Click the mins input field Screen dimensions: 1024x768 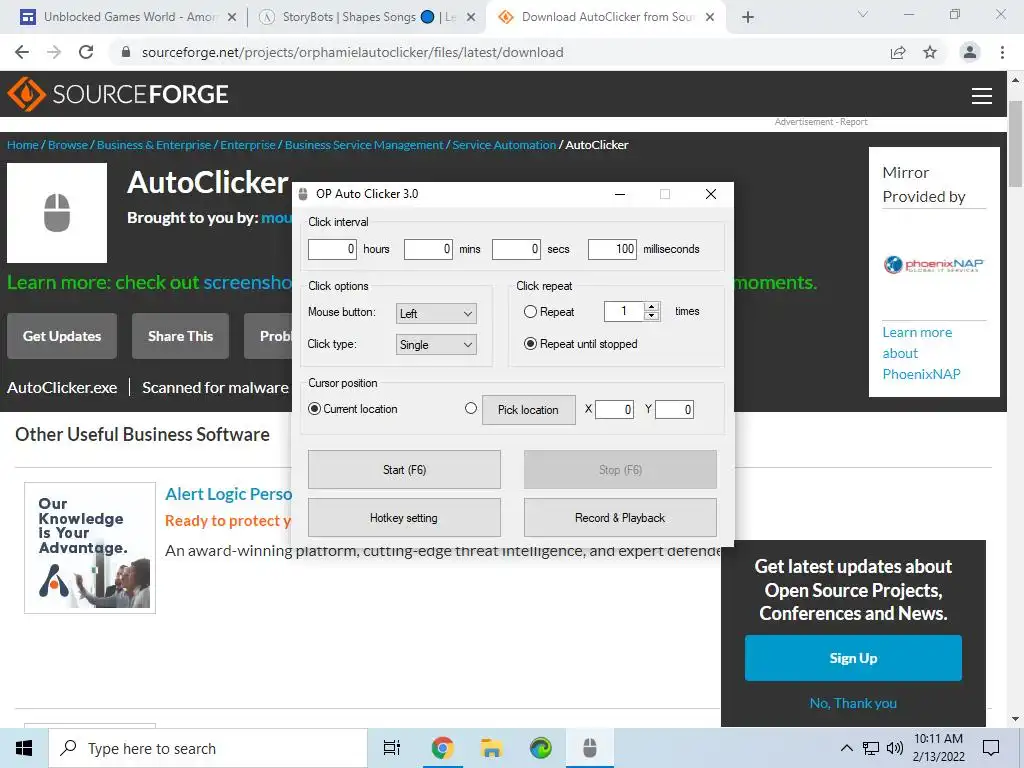tap(428, 249)
